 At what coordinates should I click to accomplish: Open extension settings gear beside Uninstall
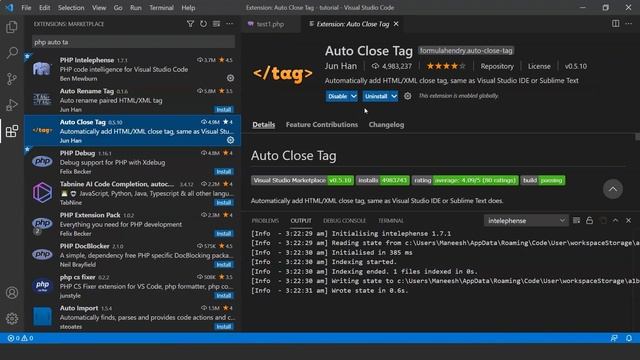[407, 96]
